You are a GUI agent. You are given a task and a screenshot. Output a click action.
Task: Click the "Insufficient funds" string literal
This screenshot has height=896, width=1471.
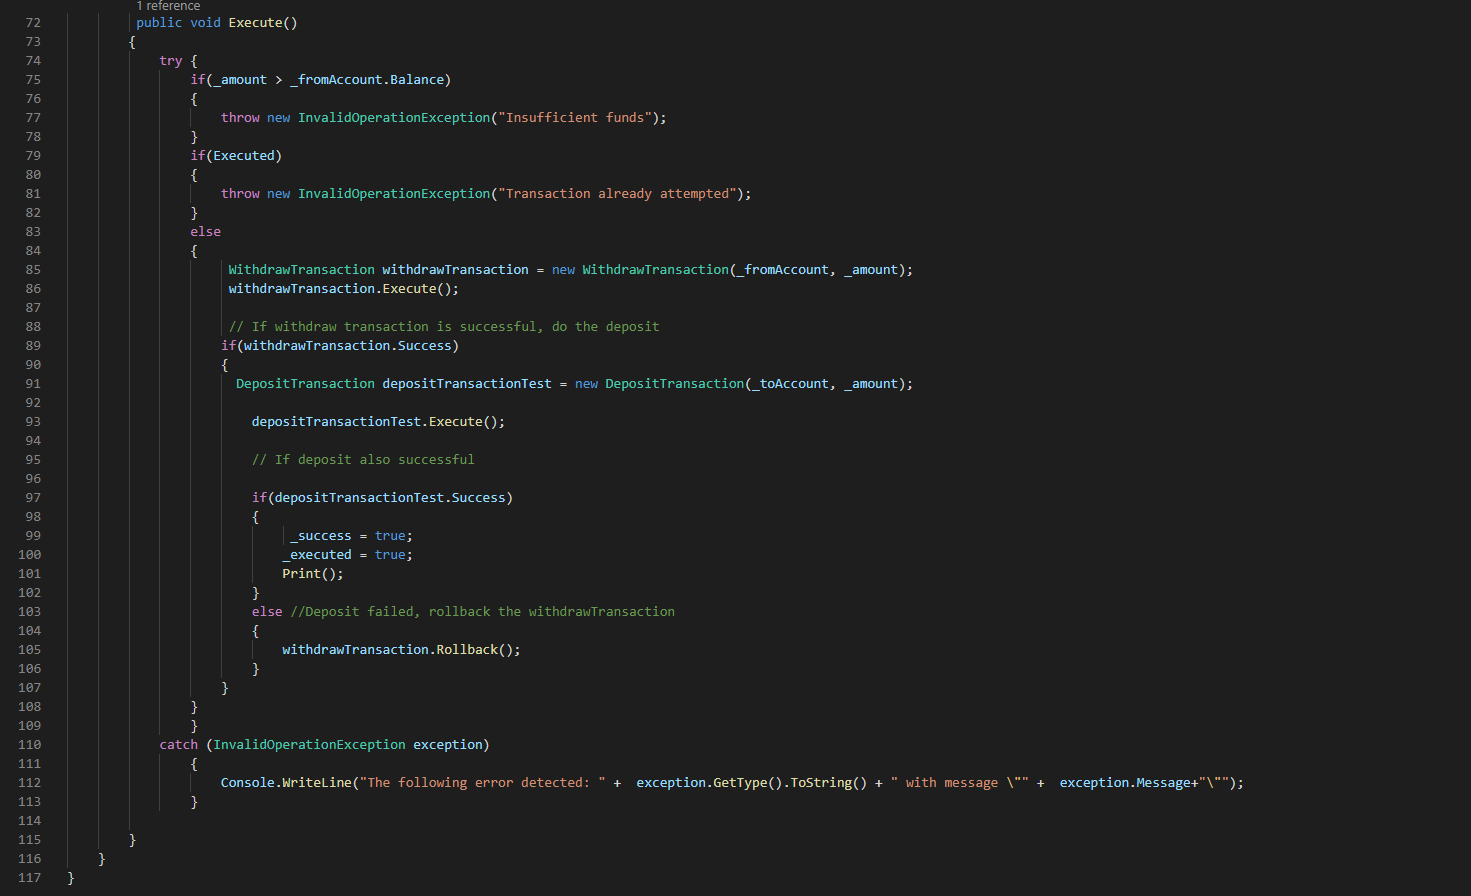click(575, 117)
